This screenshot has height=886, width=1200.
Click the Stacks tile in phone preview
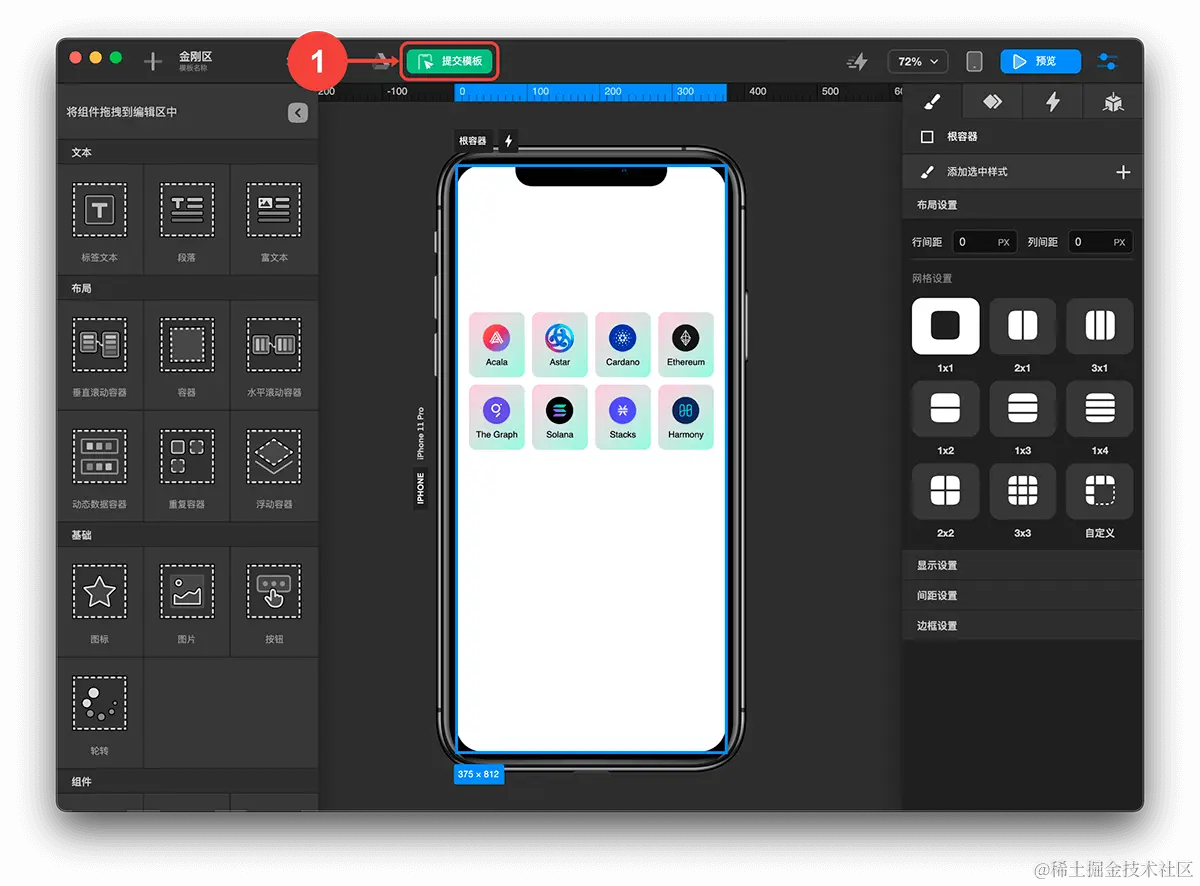(623, 417)
